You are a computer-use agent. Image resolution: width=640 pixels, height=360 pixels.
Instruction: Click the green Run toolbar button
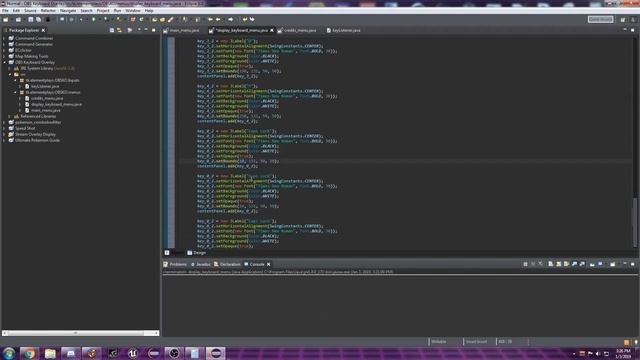click(93, 20)
